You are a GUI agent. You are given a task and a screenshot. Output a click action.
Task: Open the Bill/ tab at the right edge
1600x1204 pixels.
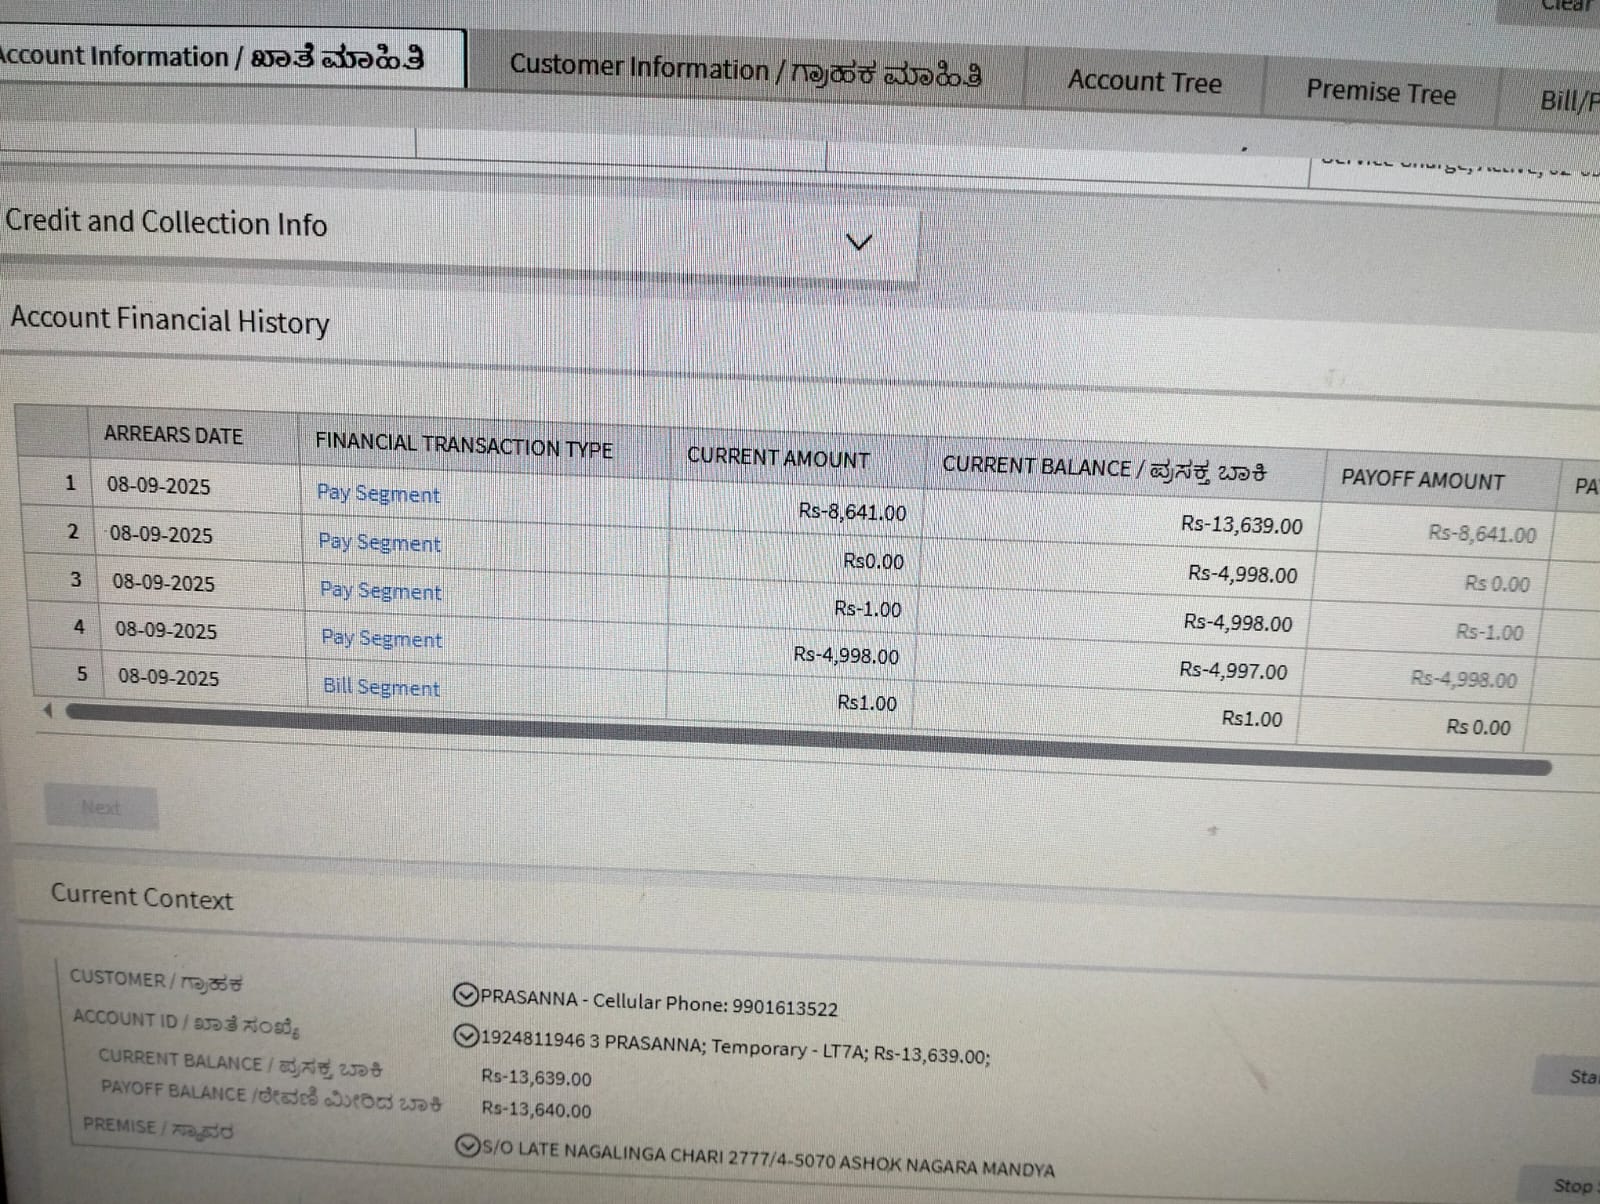1569,101
